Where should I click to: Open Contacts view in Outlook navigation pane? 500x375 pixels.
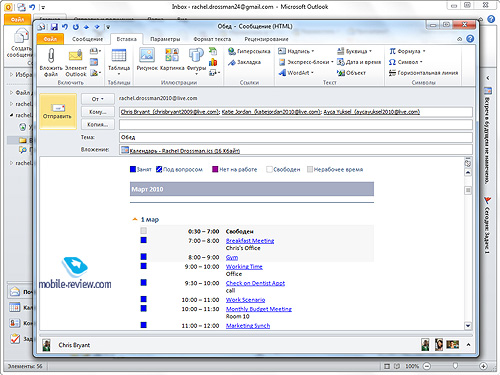[x=15, y=323]
